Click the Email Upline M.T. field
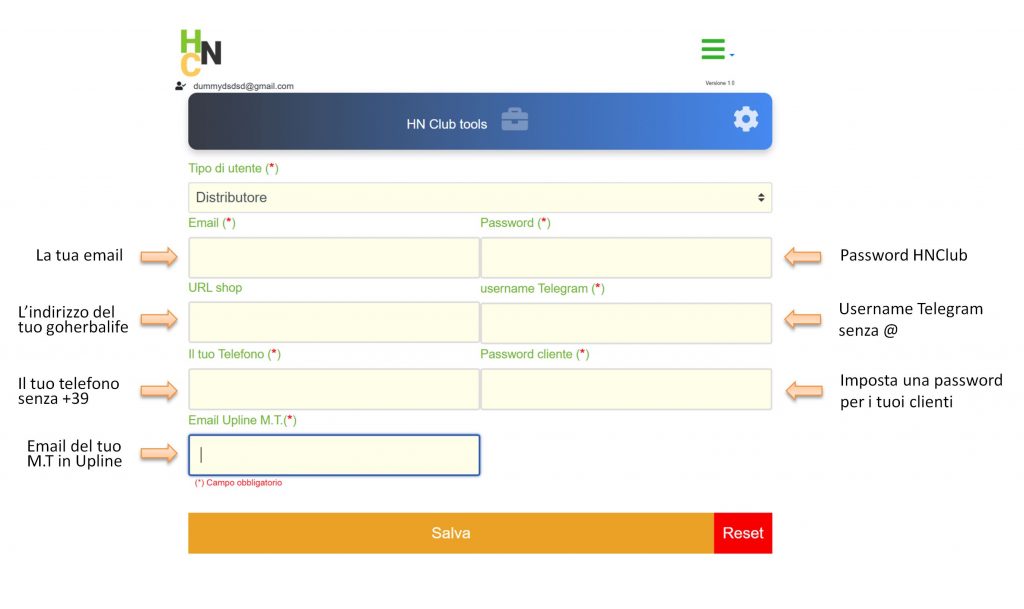 click(334, 455)
